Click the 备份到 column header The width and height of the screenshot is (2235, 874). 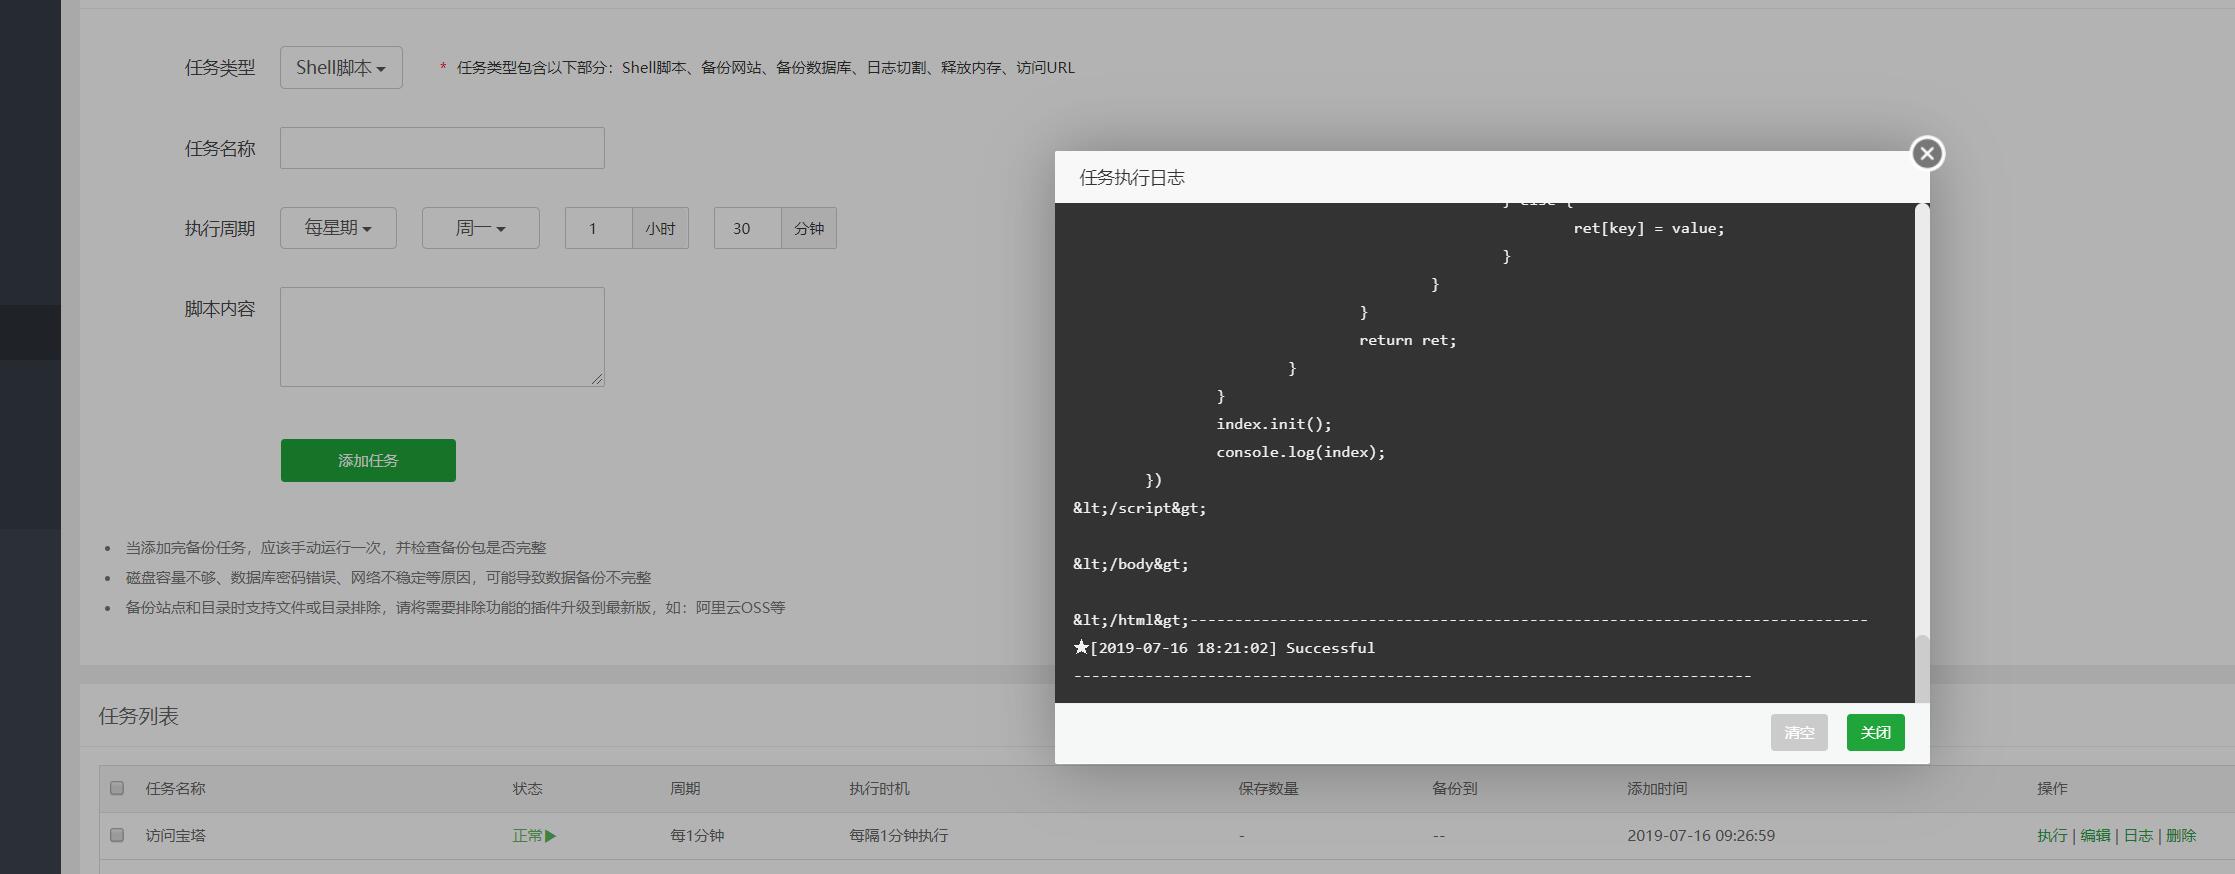pyautogui.click(x=1454, y=788)
